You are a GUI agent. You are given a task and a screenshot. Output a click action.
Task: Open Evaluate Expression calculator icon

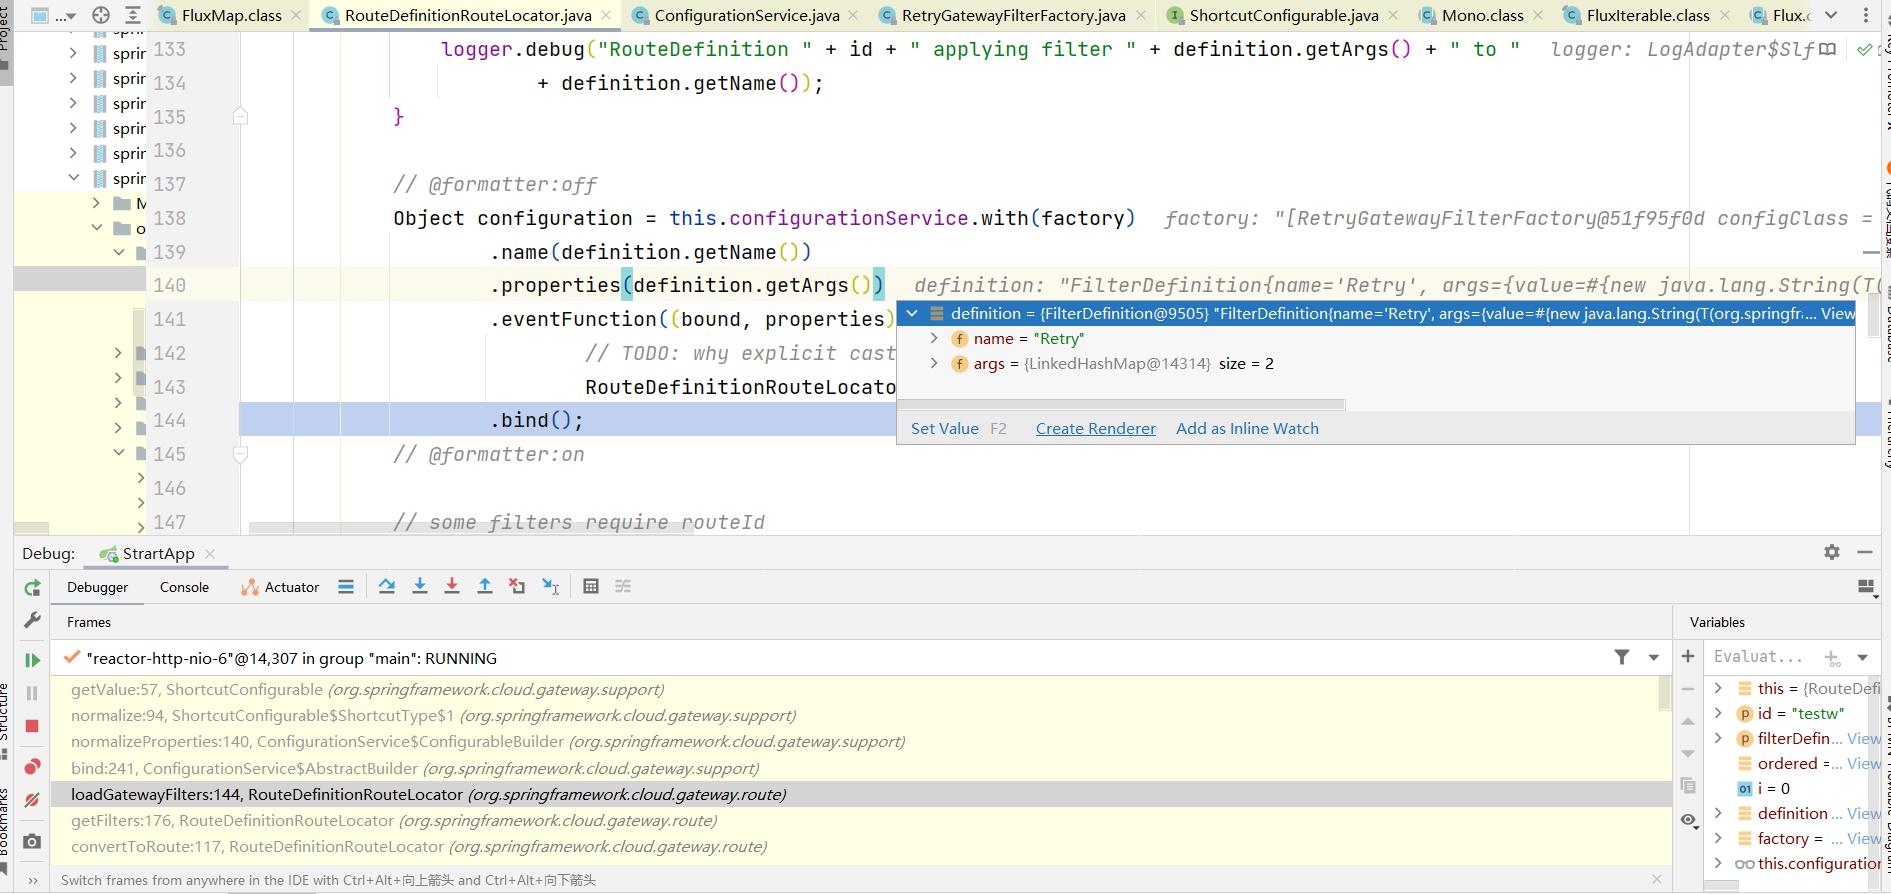[x=591, y=587]
